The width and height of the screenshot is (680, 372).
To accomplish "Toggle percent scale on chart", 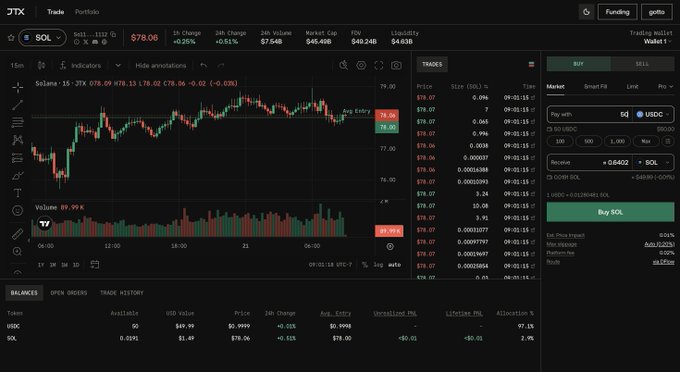I will coord(365,264).
